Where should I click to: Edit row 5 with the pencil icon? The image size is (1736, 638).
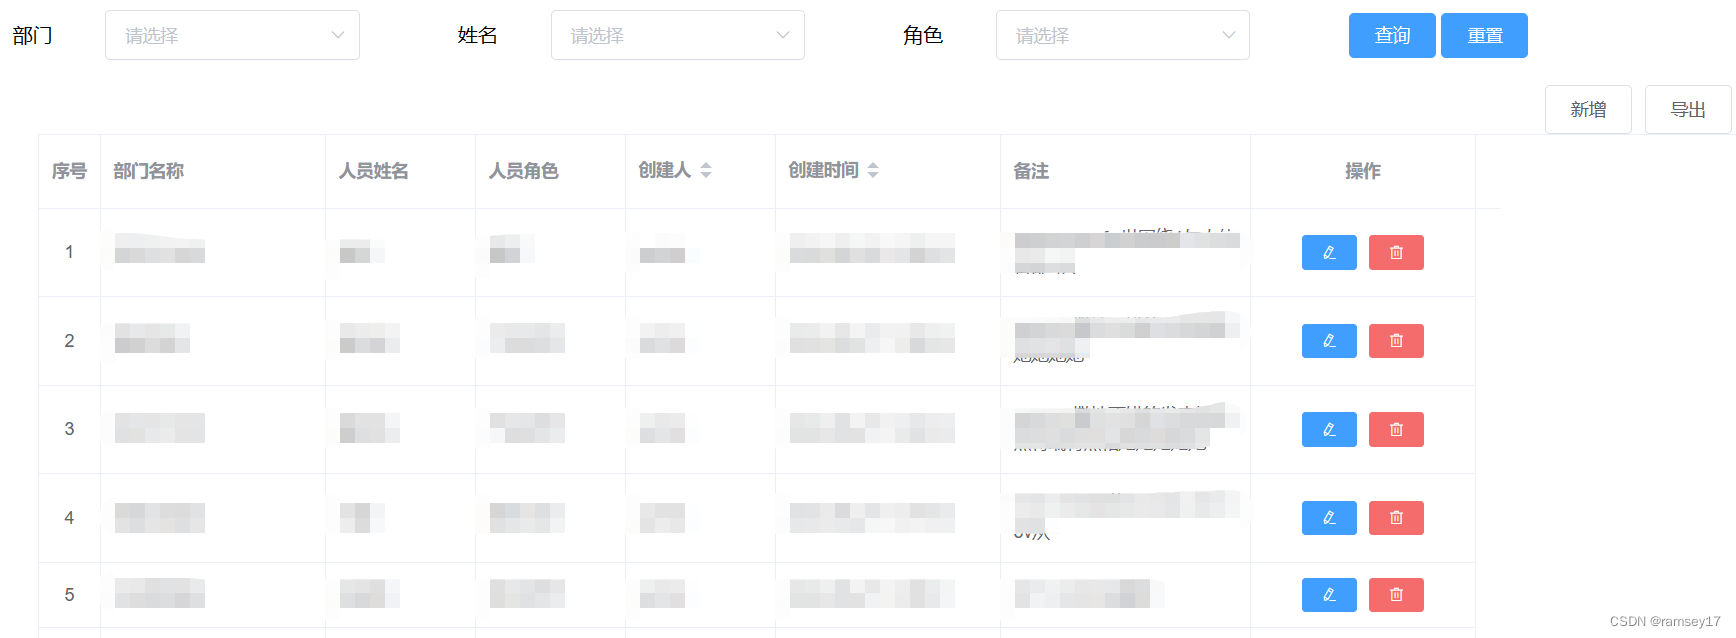pos(1329,595)
